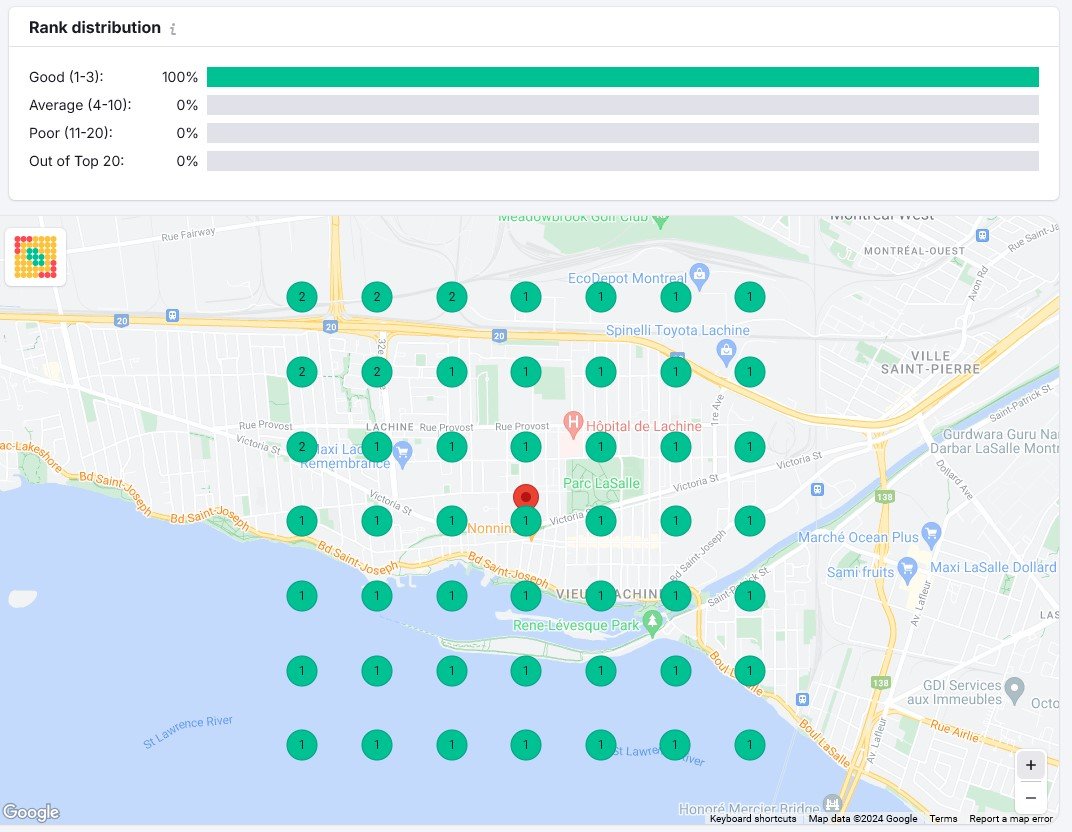1072x832 pixels.
Task: Click the Poor (11-20) grey bar
Action: (x=623, y=133)
